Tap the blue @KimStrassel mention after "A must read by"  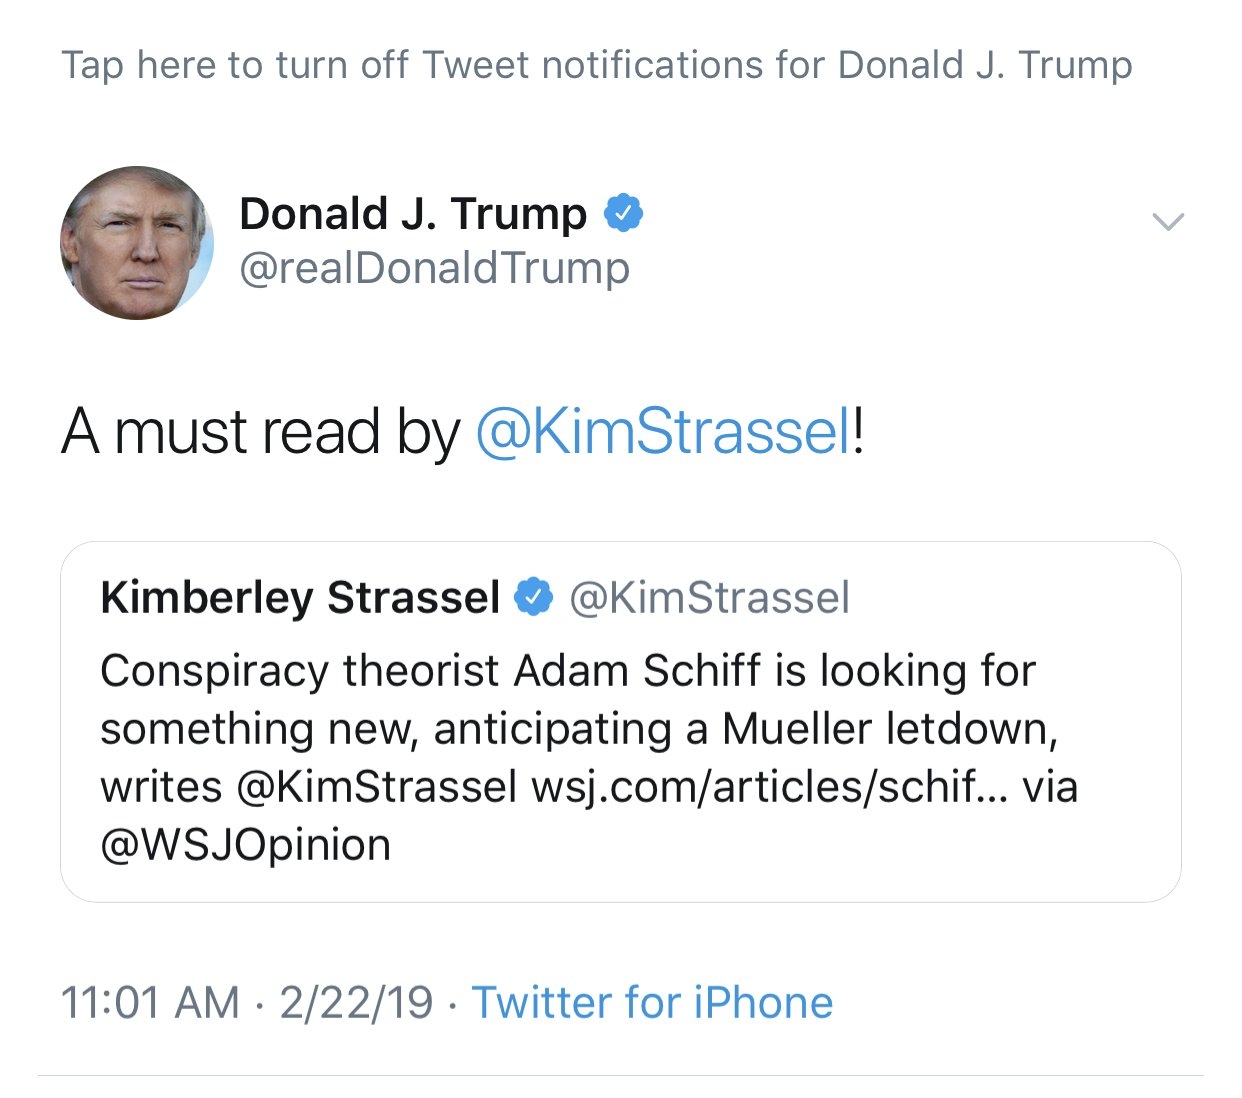[664, 432]
